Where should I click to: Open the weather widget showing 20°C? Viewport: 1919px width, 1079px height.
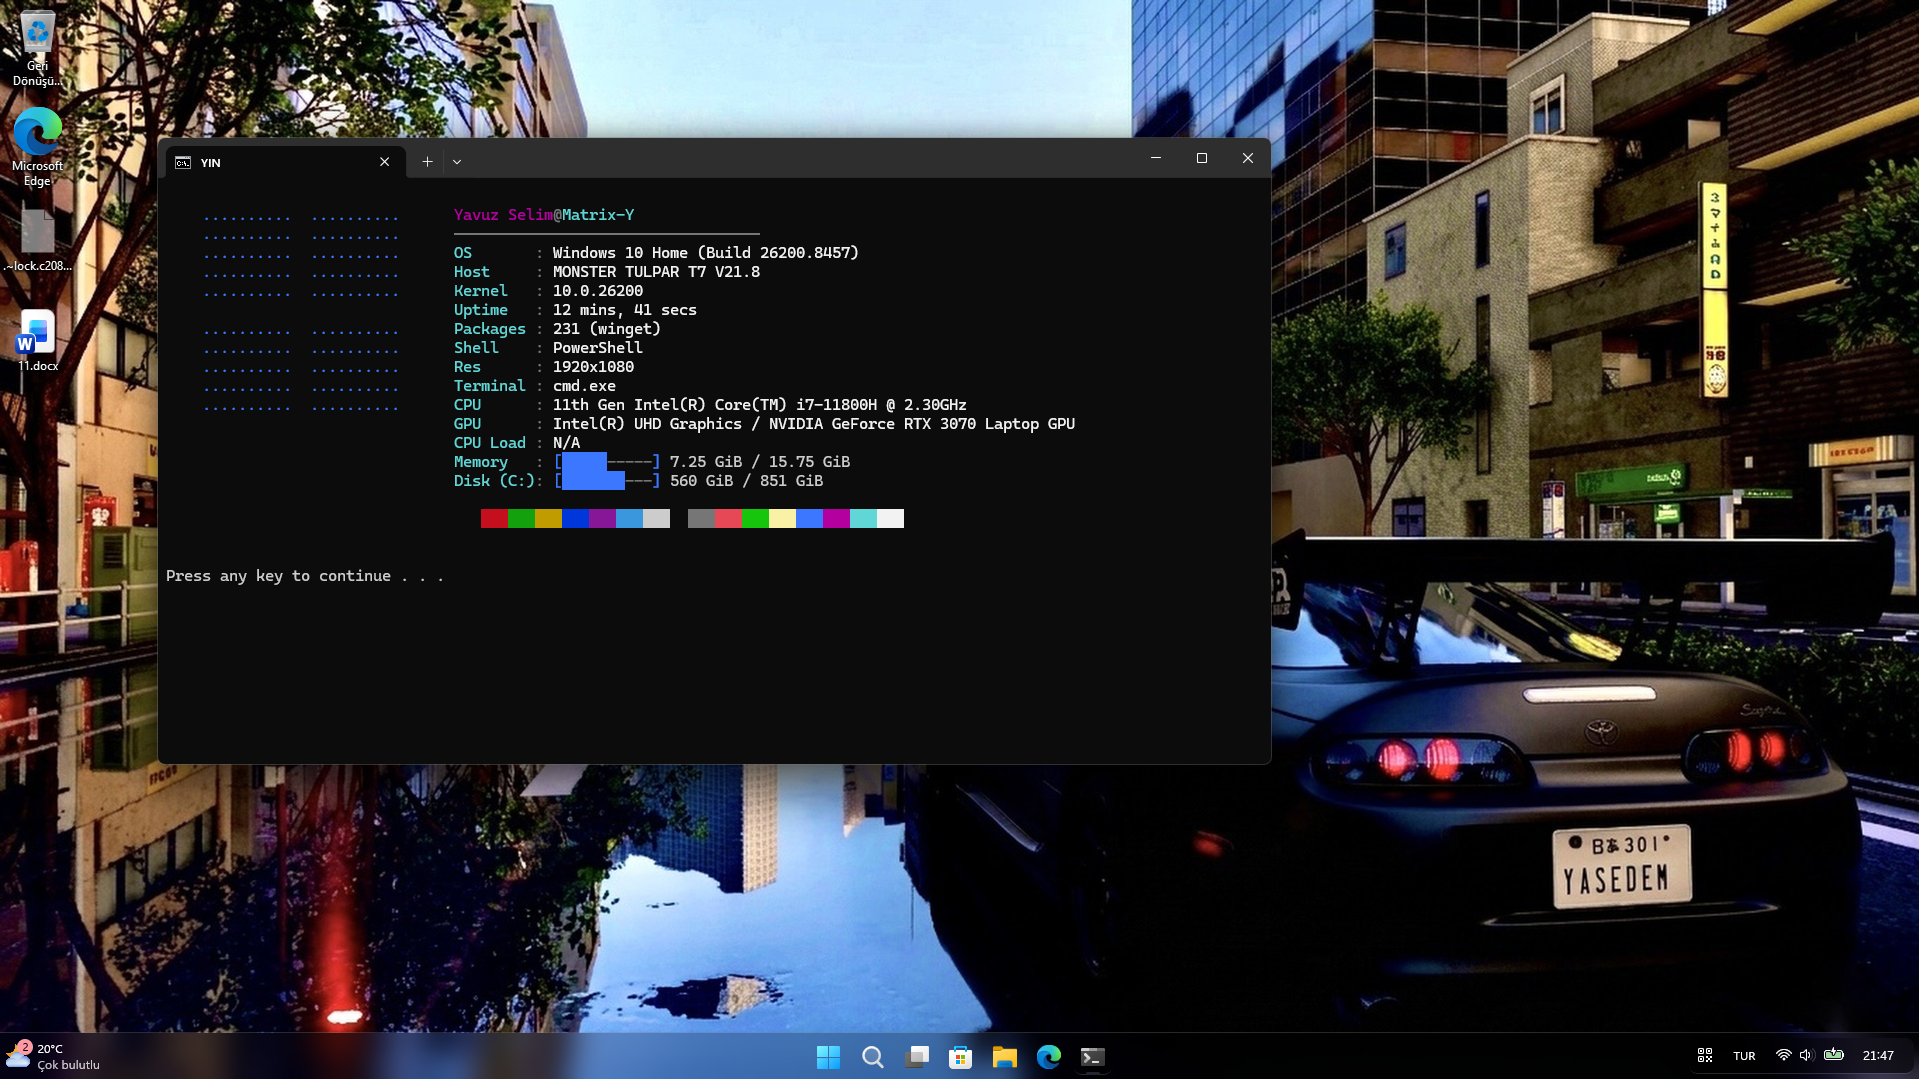pyautogui.click(x=55, y=1056)
